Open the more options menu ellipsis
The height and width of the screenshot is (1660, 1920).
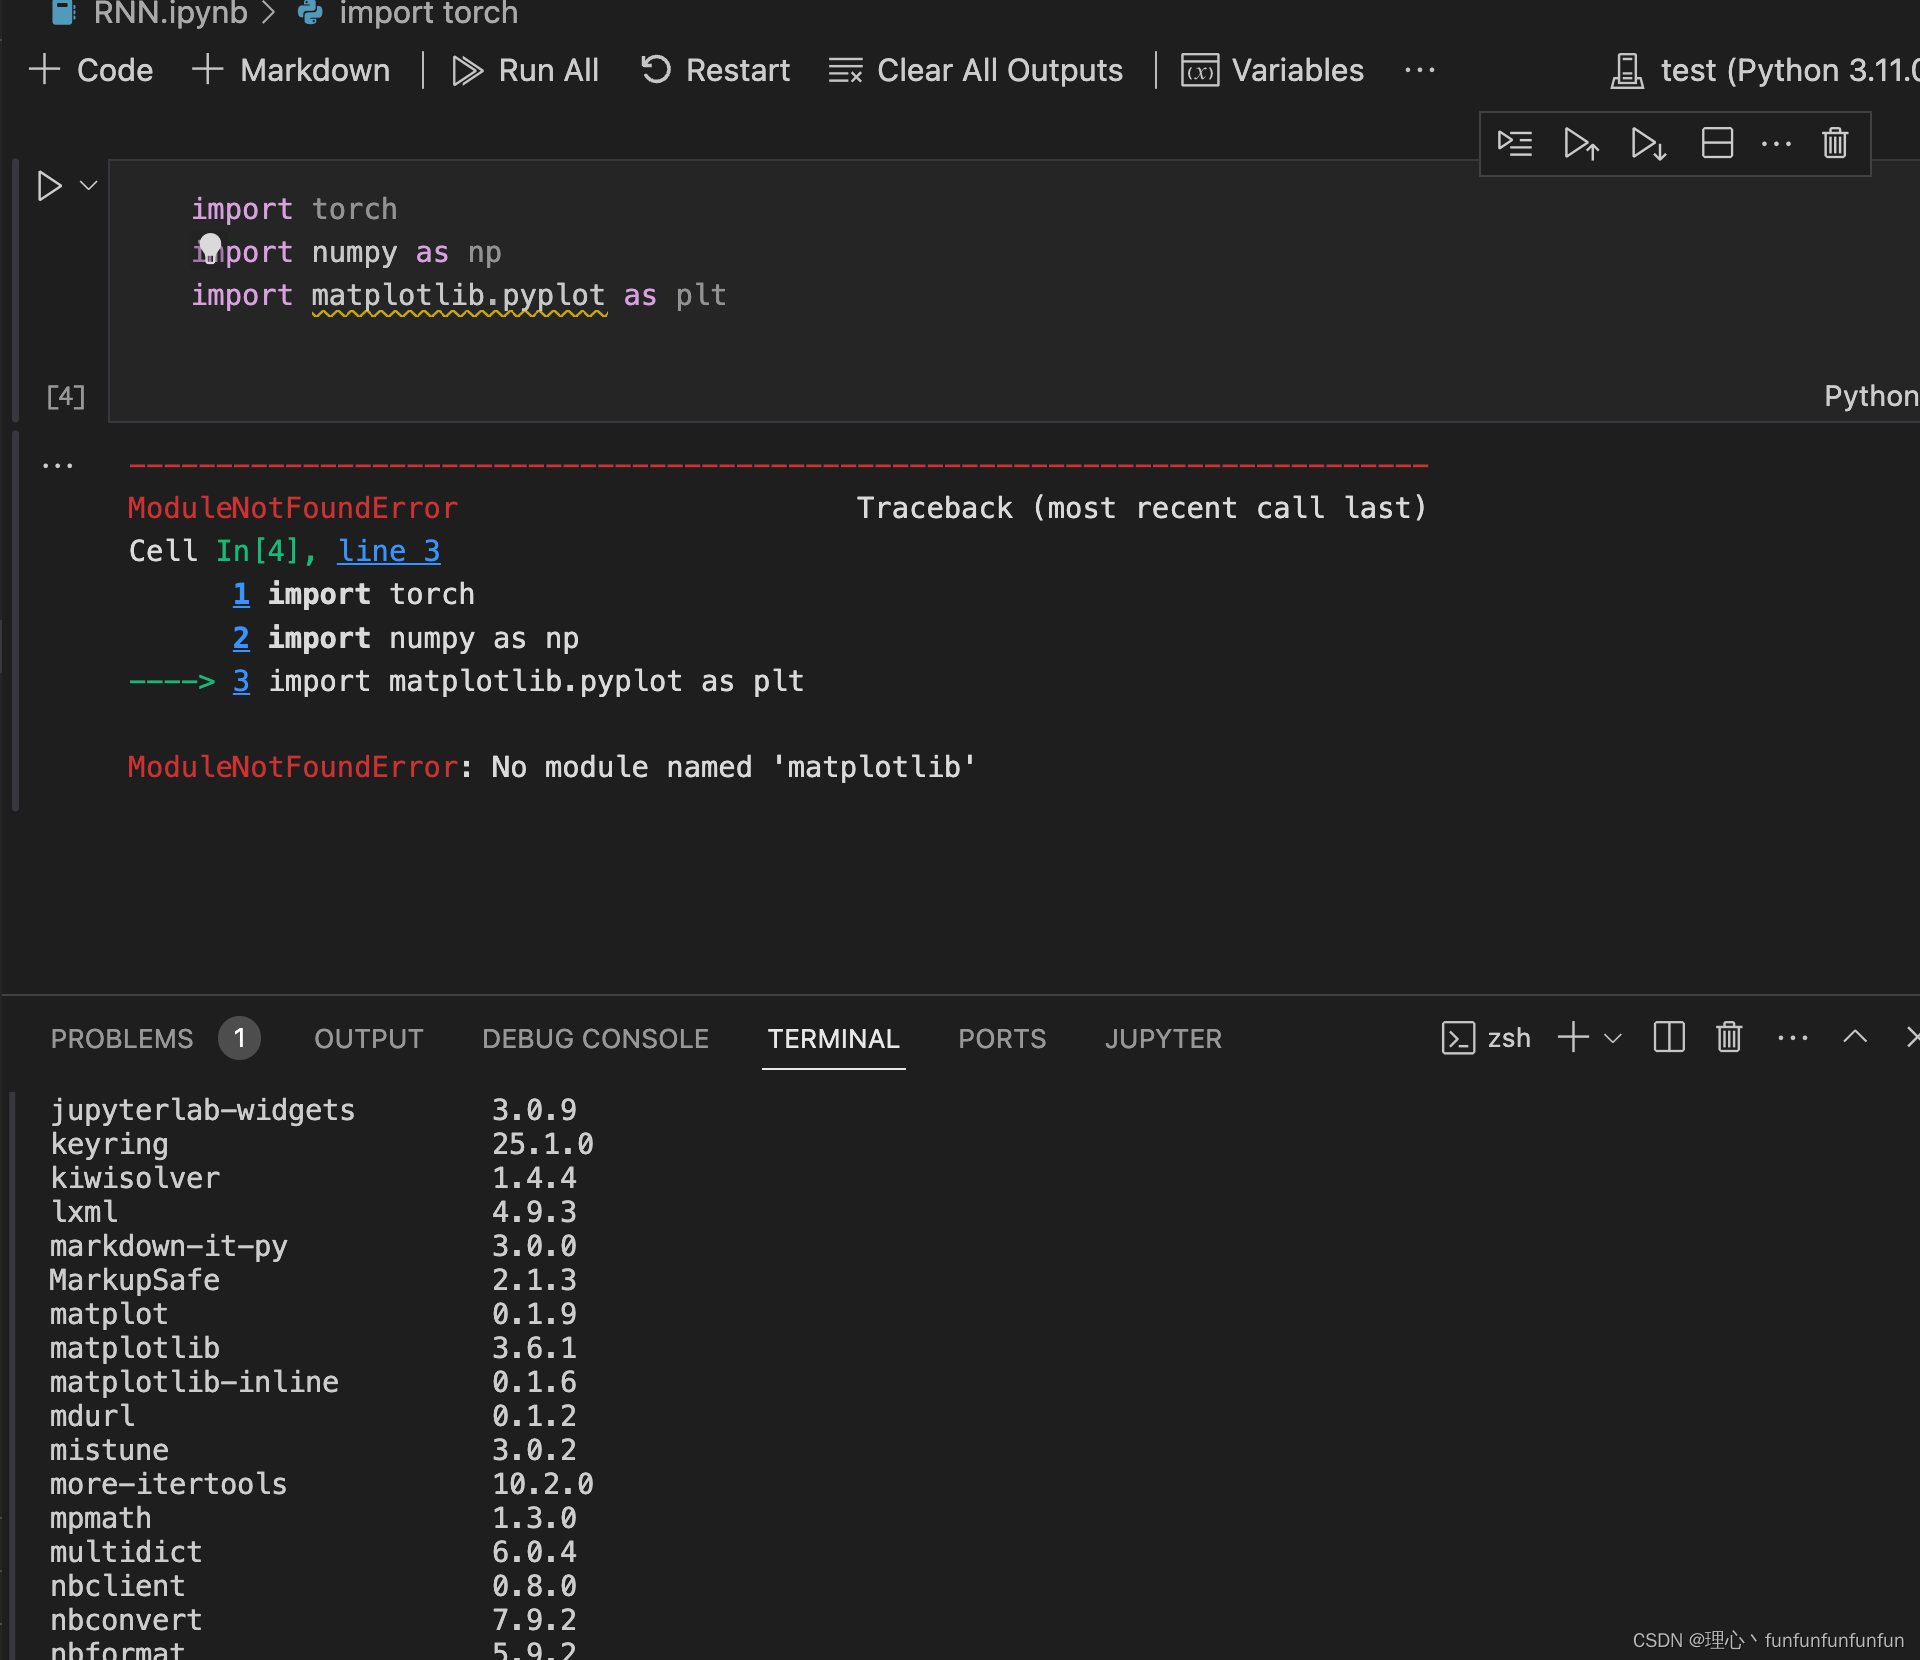click(x=1420, y=69)
